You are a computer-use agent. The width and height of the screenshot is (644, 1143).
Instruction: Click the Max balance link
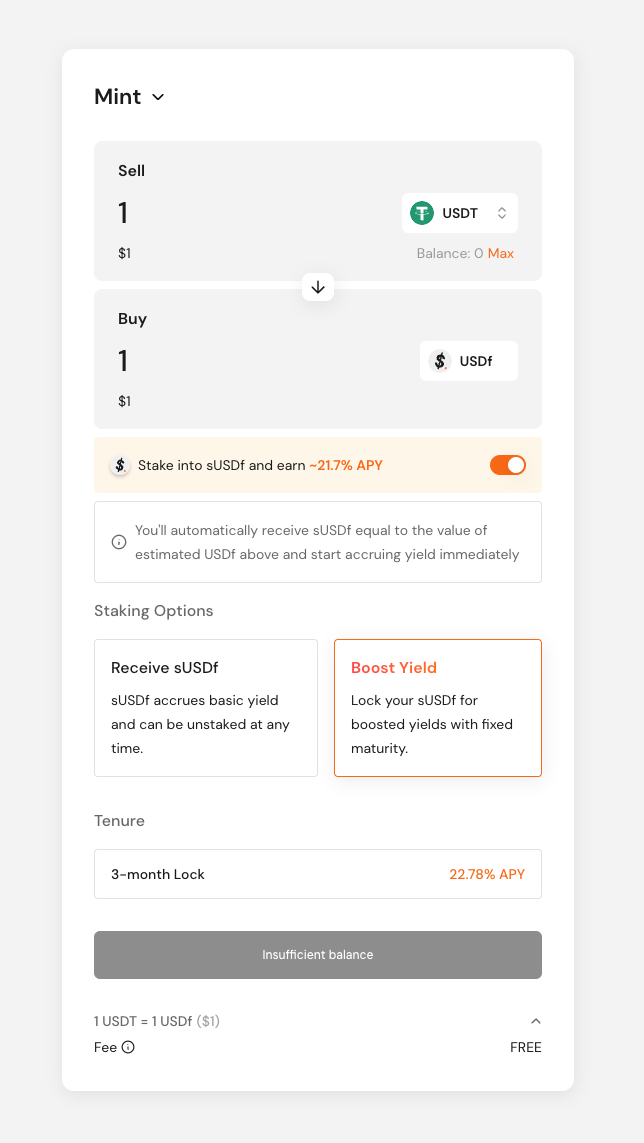point(501,254)
